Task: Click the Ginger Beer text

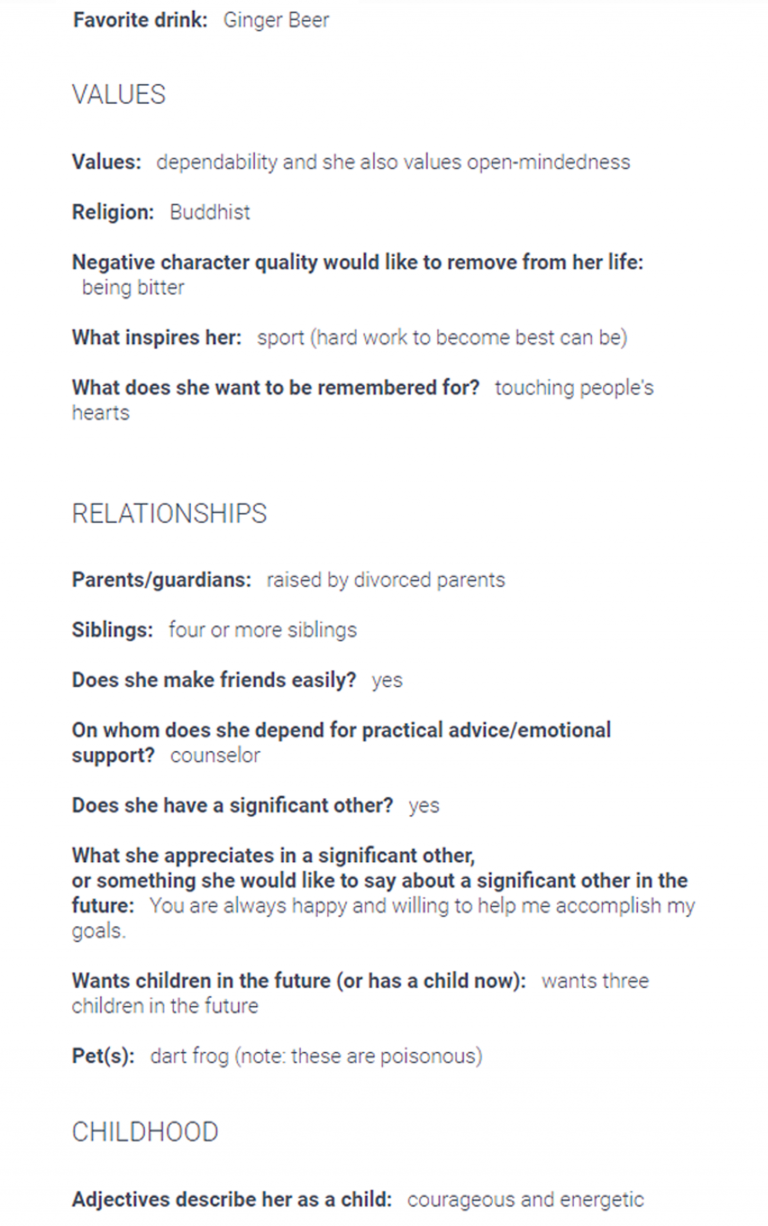Action: click(276, 20)
